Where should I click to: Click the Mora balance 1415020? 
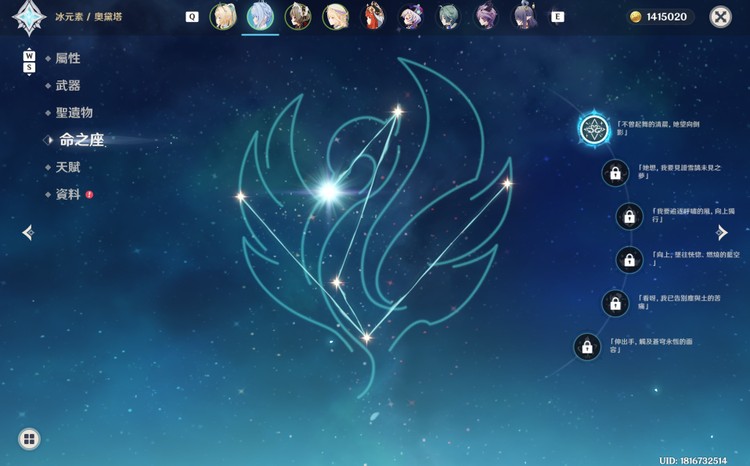click(x=666, y=17)
